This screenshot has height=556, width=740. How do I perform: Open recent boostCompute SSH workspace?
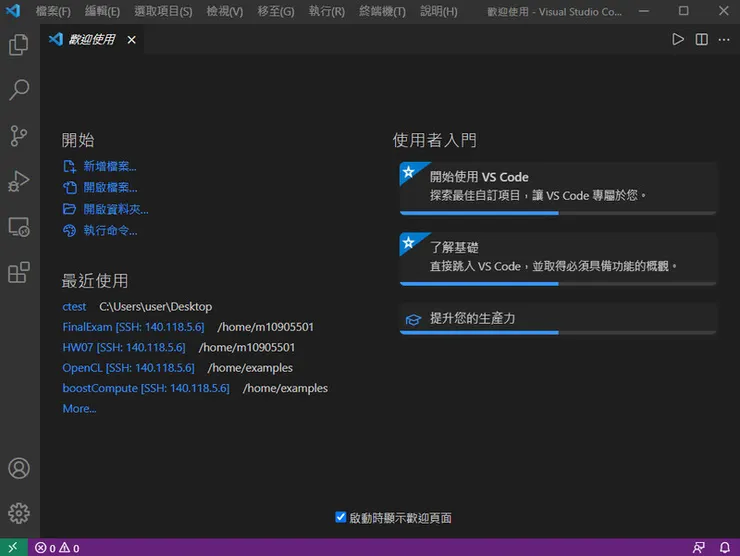pos(146,388)
